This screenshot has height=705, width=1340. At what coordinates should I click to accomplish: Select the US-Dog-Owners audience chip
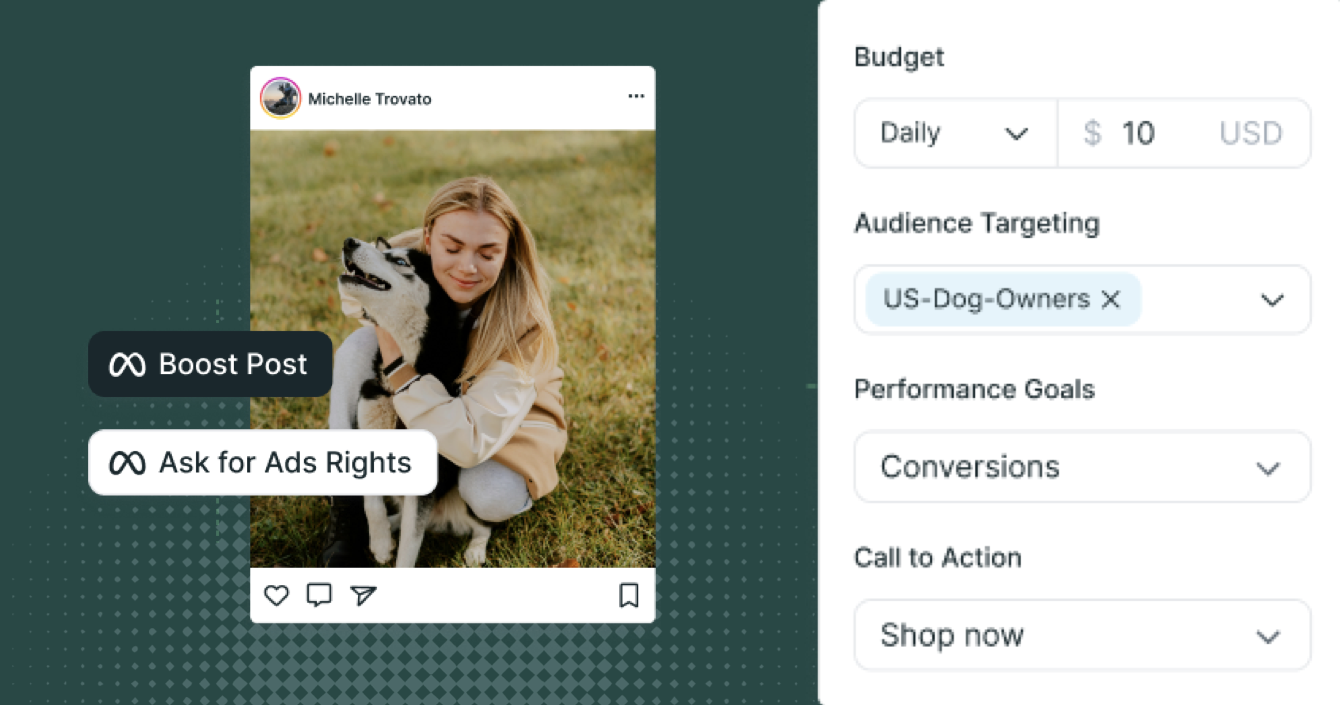tap(1003, 299)
